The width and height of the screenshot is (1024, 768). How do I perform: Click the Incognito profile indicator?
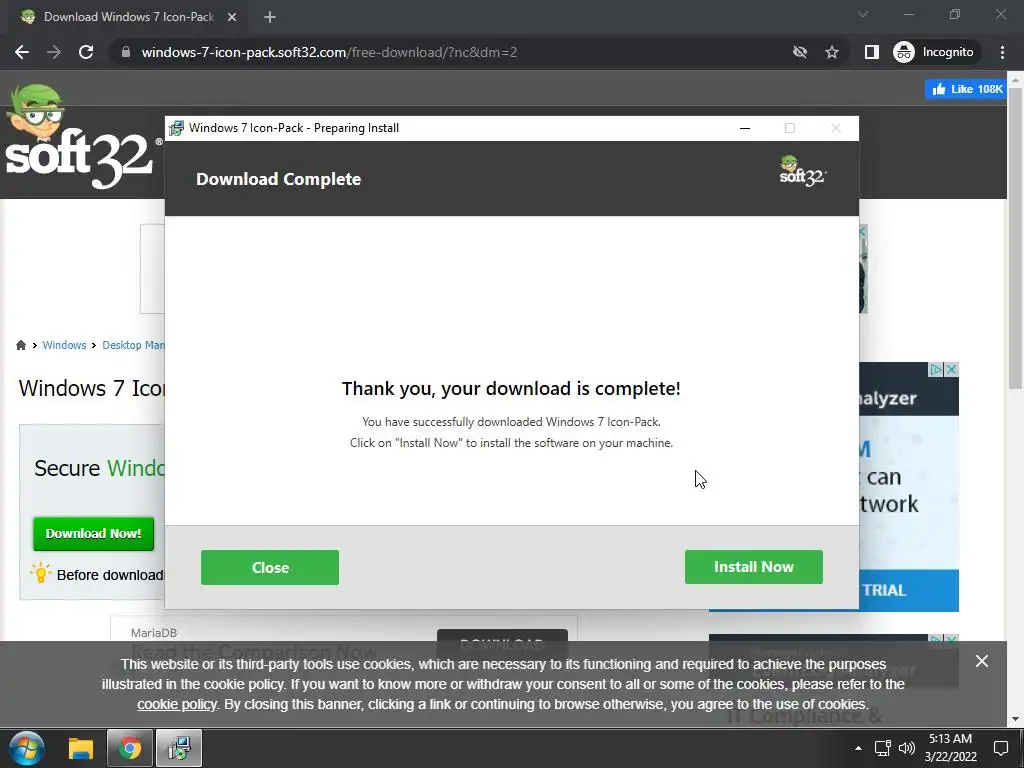tap(935, 52)
